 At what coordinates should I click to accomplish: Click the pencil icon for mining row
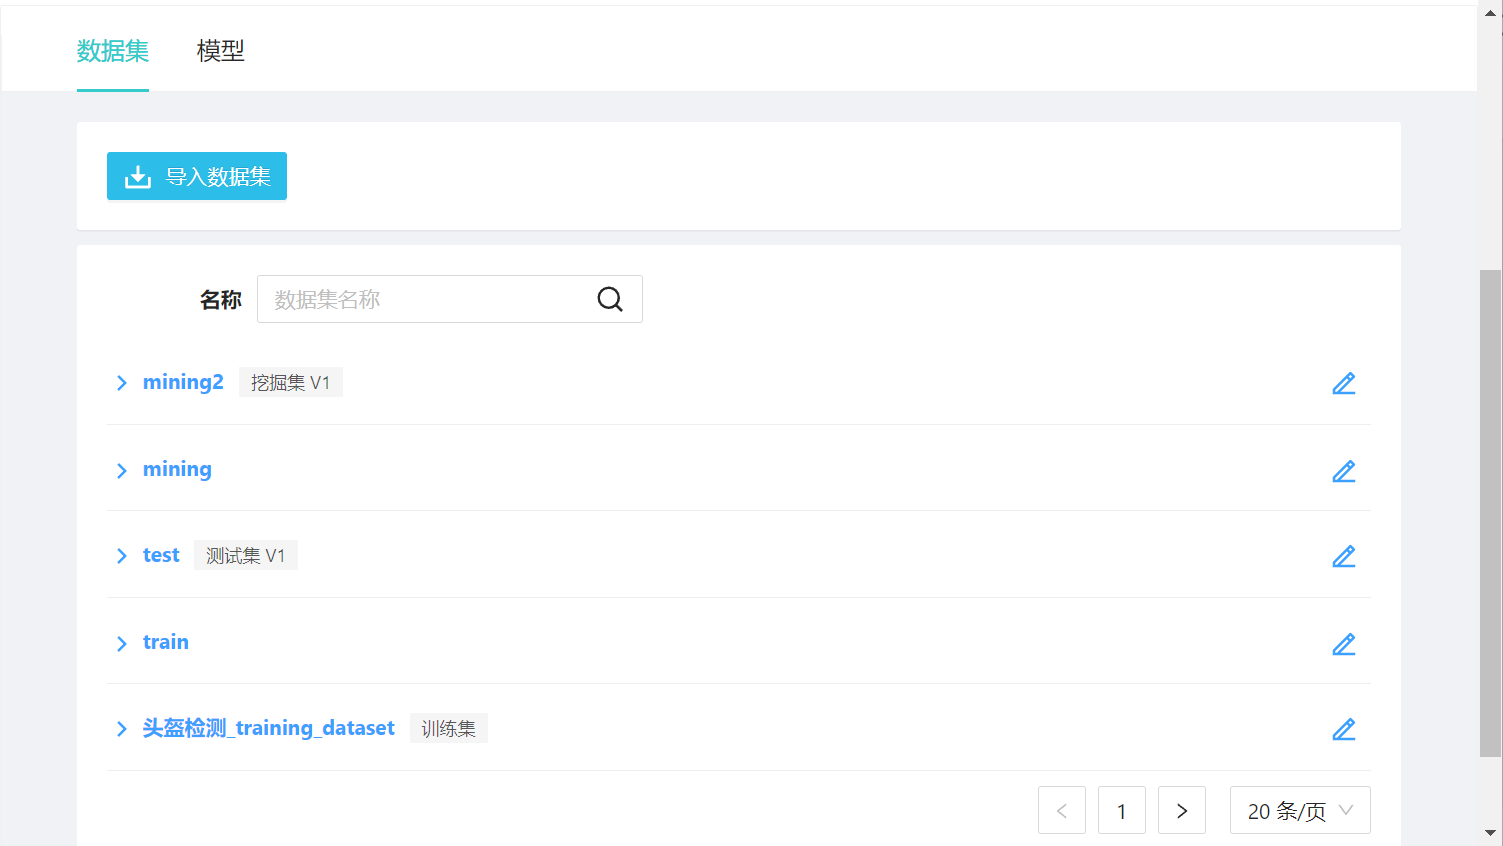pos(1344,471)
